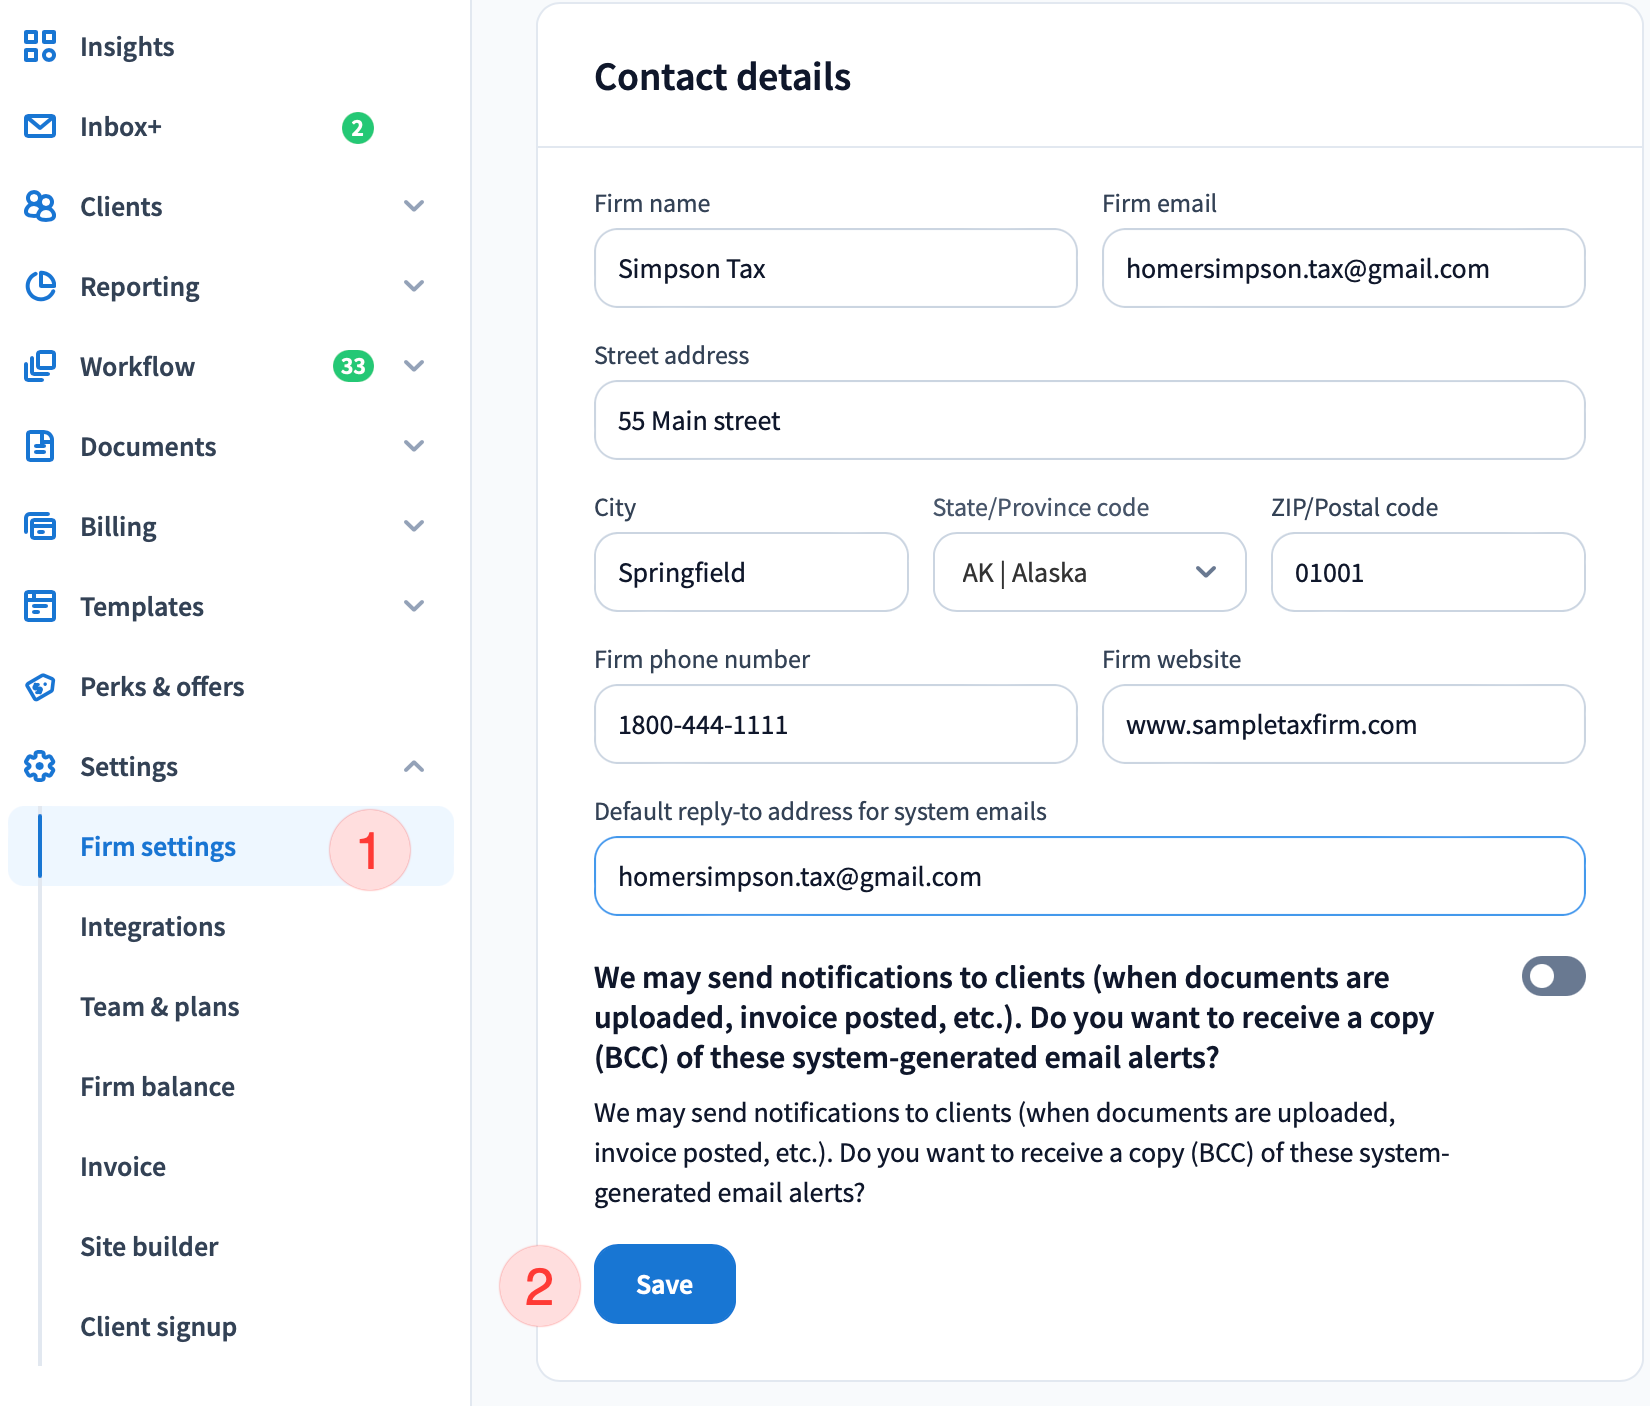Click the Reporting pie chart icon
Image resolution: width=1650 pixels, height=1406 pixels.
(40, 286)
